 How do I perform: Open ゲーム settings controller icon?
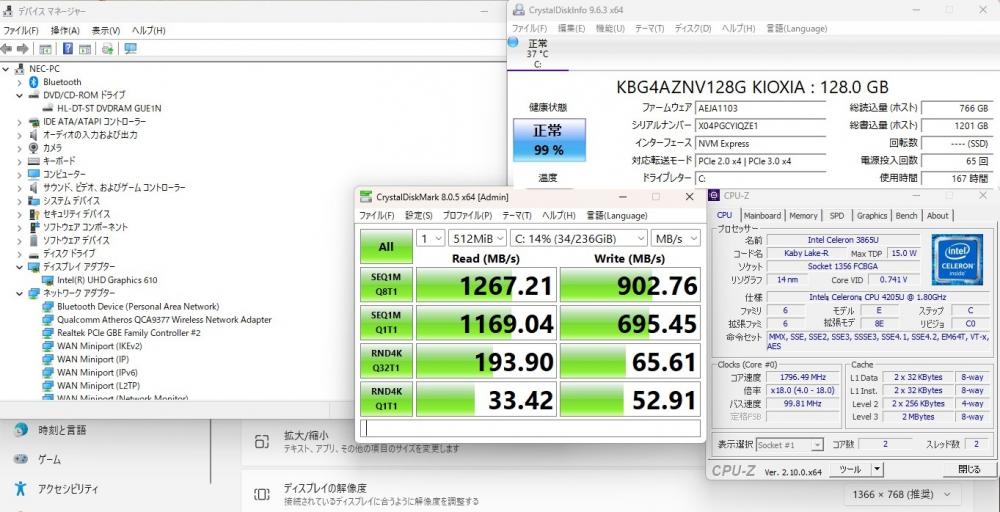point(21,459)
